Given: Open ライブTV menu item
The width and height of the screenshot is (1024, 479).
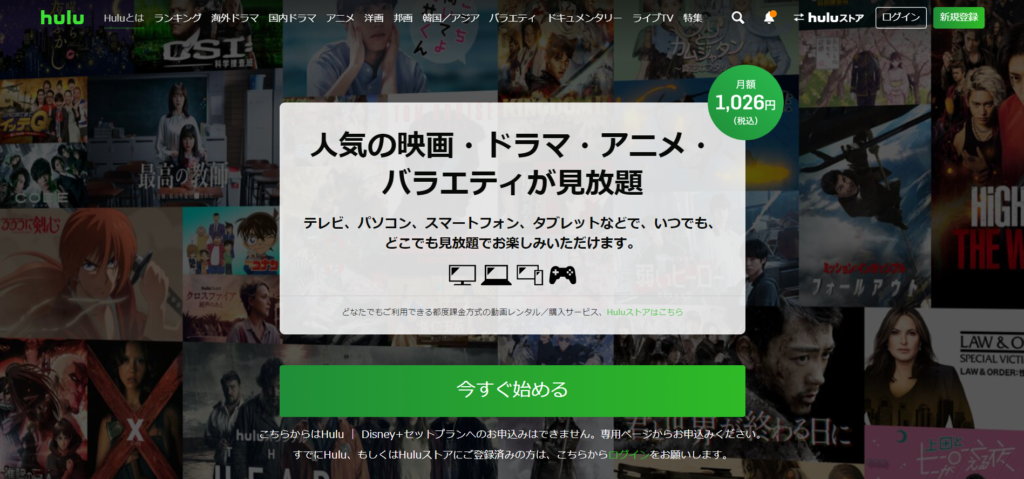Looking at the screenshot, I should 652,18.
